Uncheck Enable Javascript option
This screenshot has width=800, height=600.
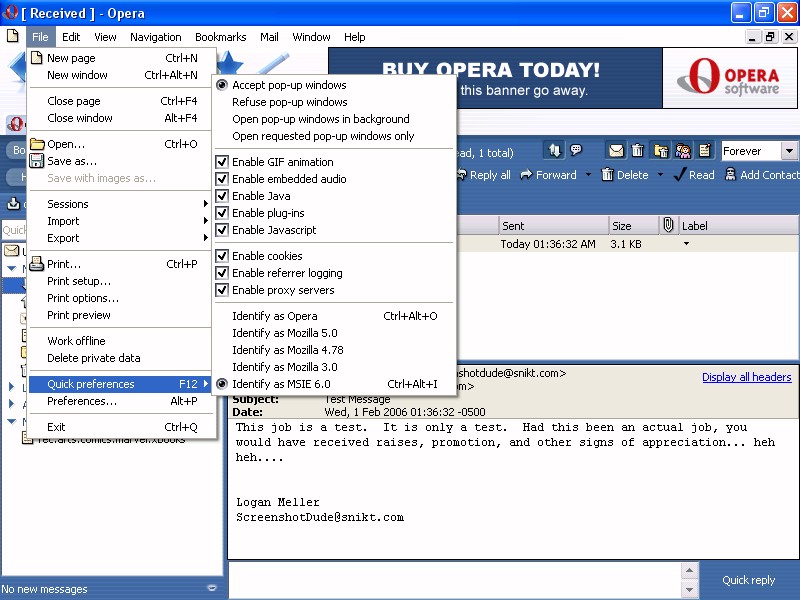click(222, 230)
